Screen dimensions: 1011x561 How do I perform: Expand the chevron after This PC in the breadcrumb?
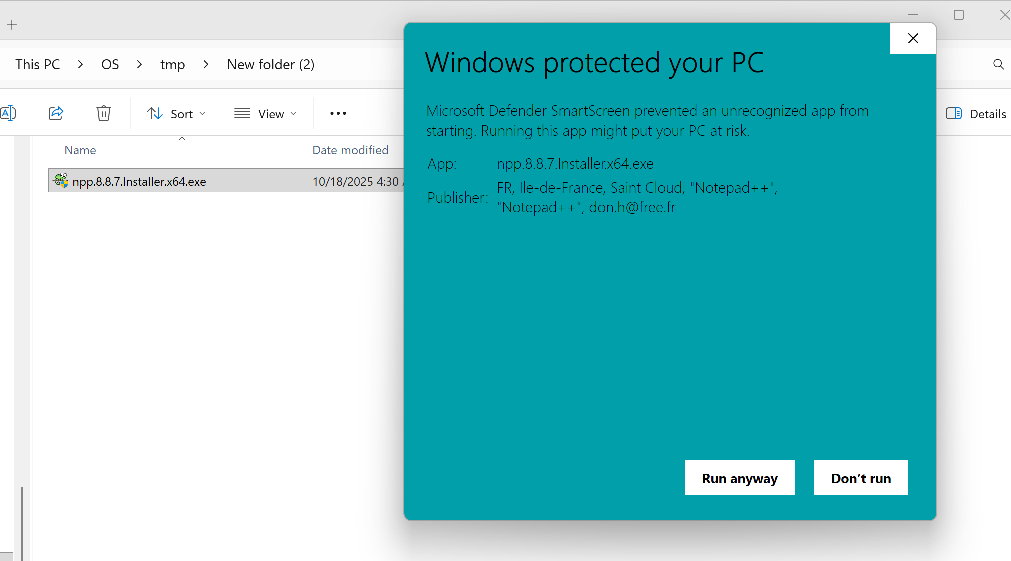(x=80, y=64)
